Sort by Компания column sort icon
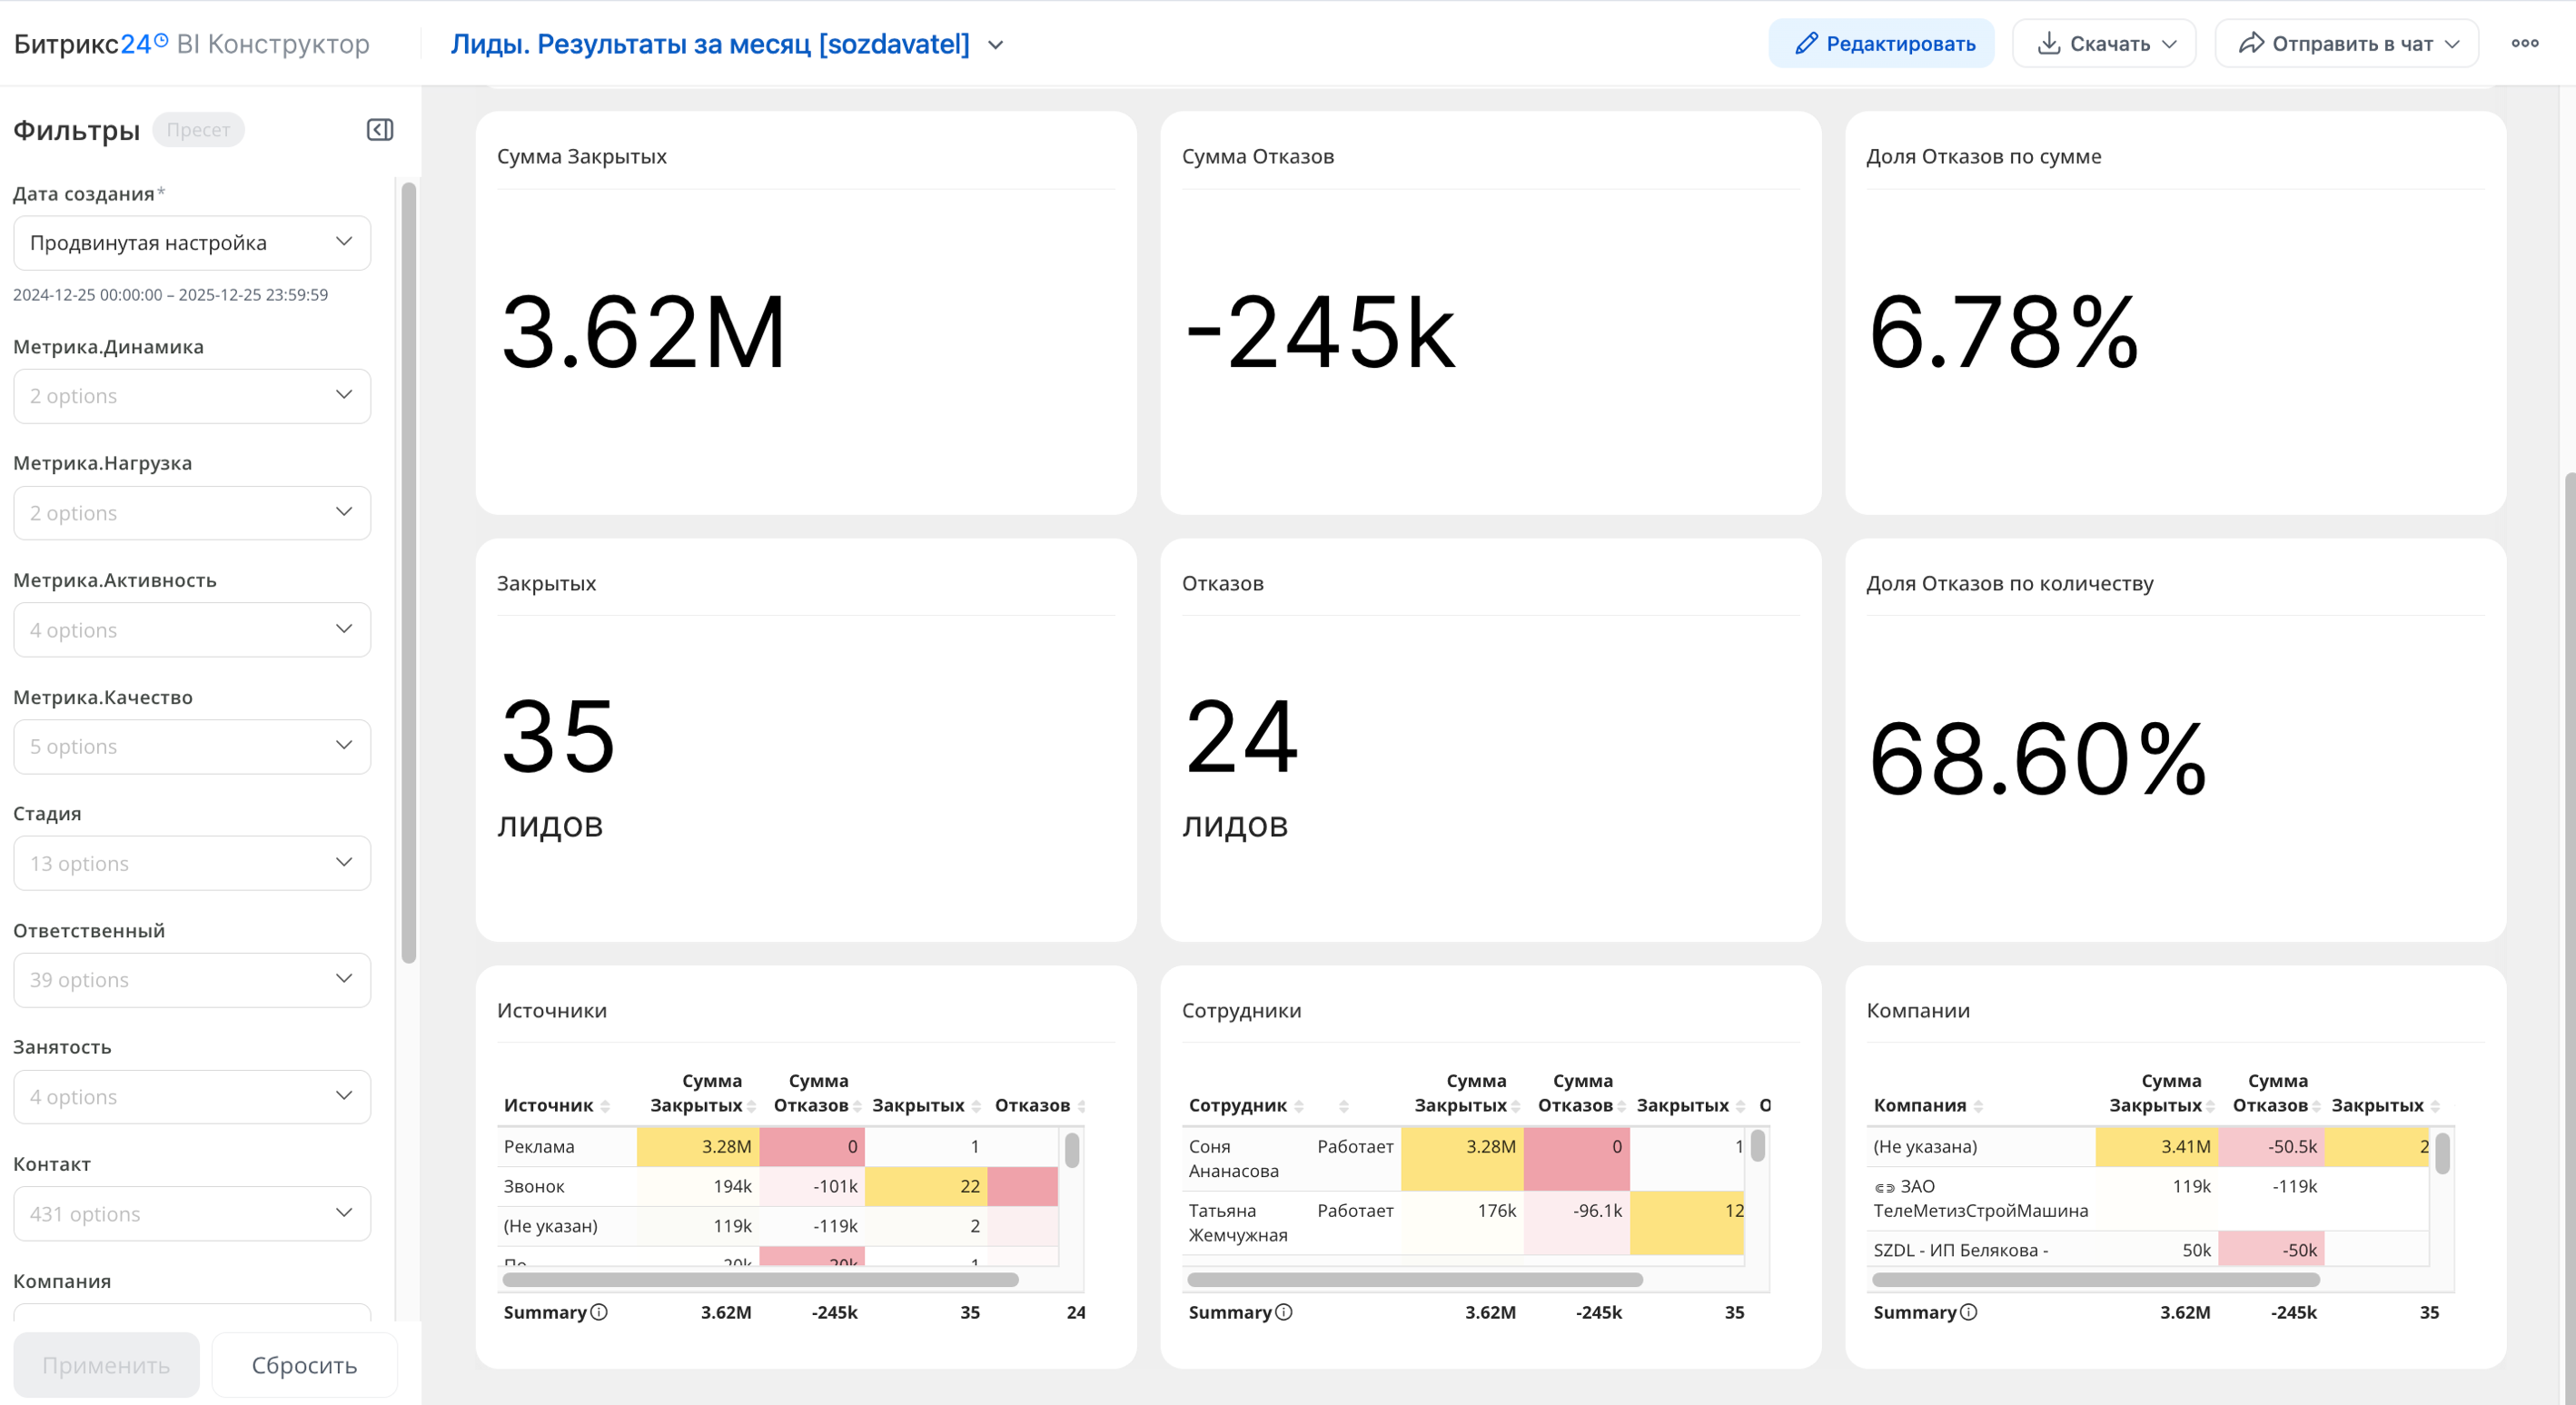Image resolution: width=2576 pixels, height=1405 pixels. click(1978, 1106)
